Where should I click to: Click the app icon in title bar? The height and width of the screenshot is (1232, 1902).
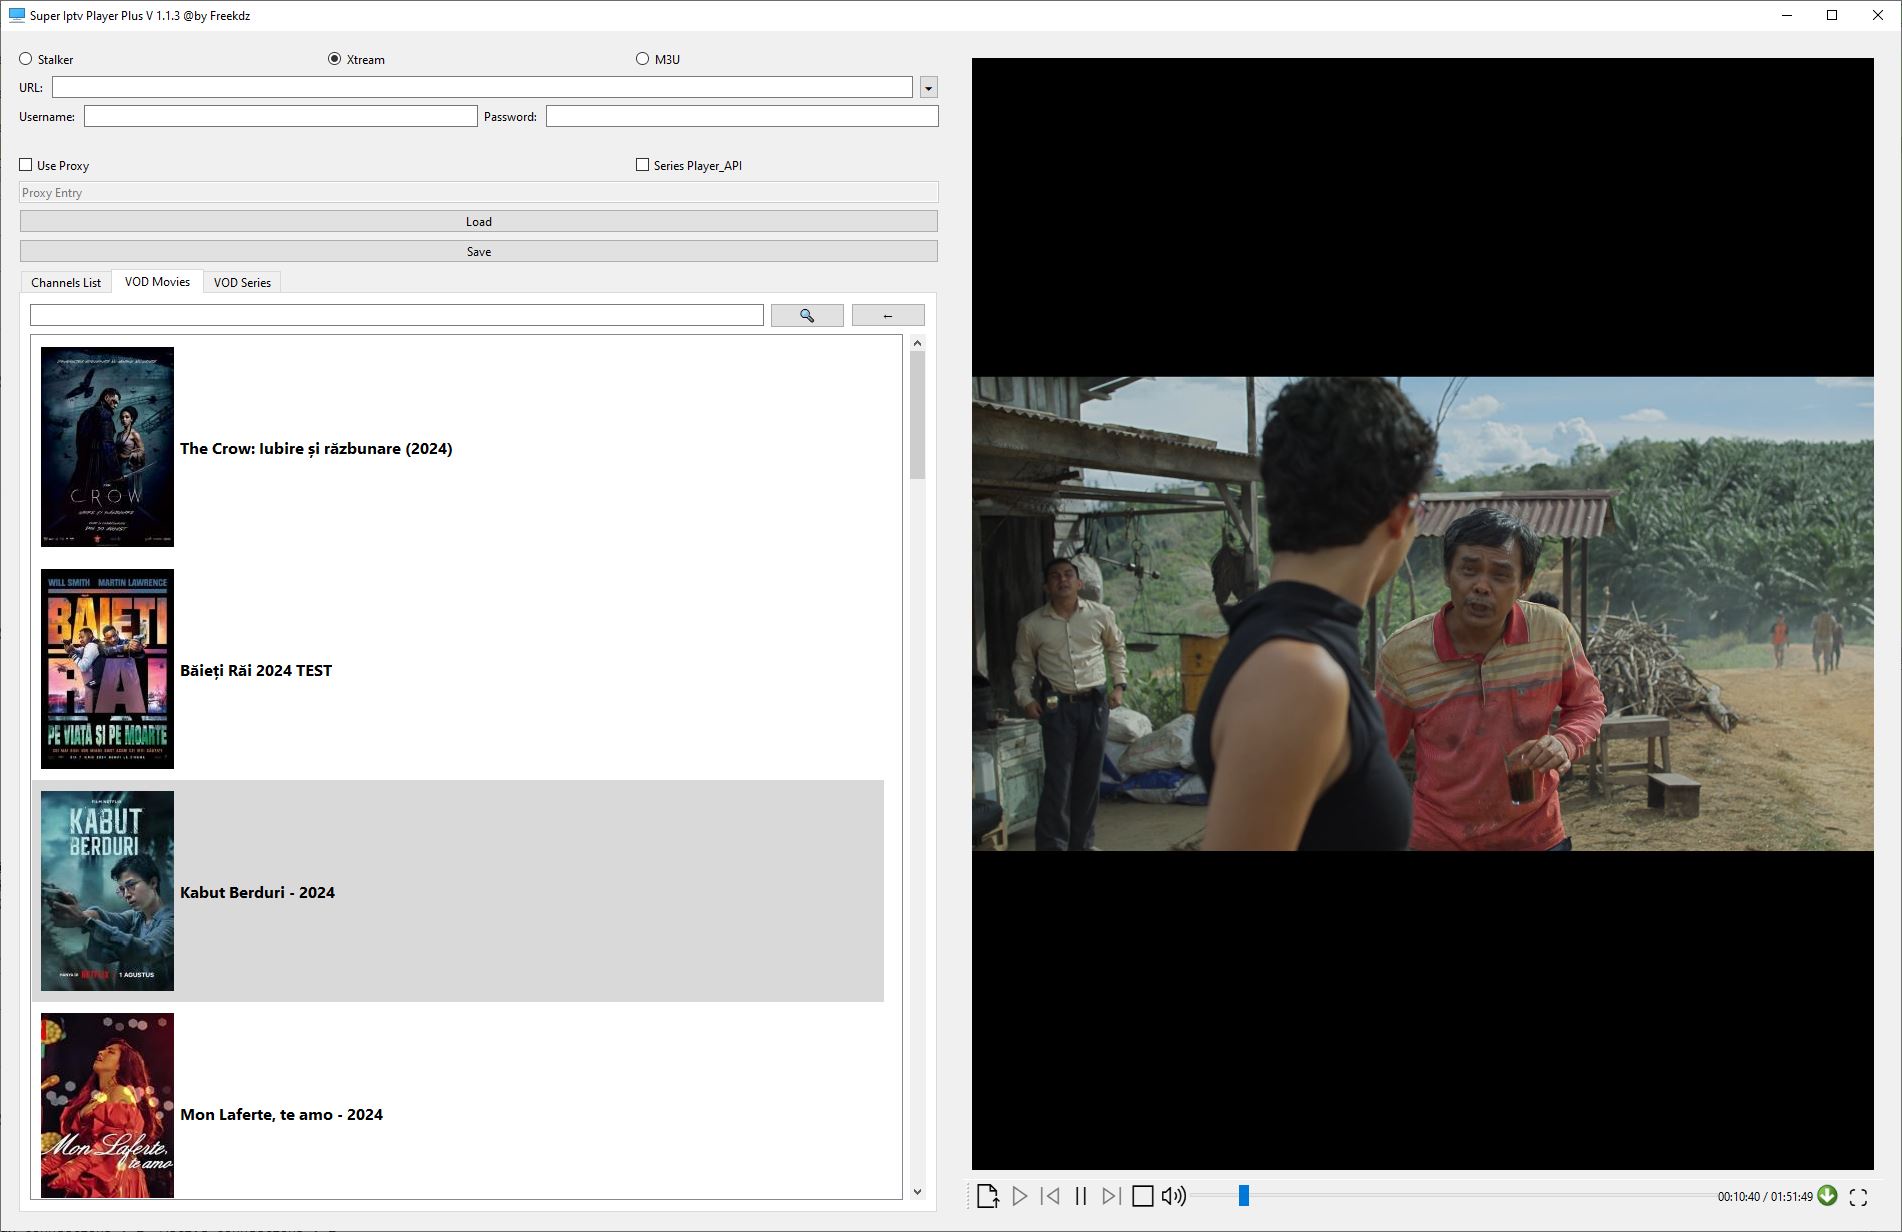pyautogui.click(x=16, y=15)
